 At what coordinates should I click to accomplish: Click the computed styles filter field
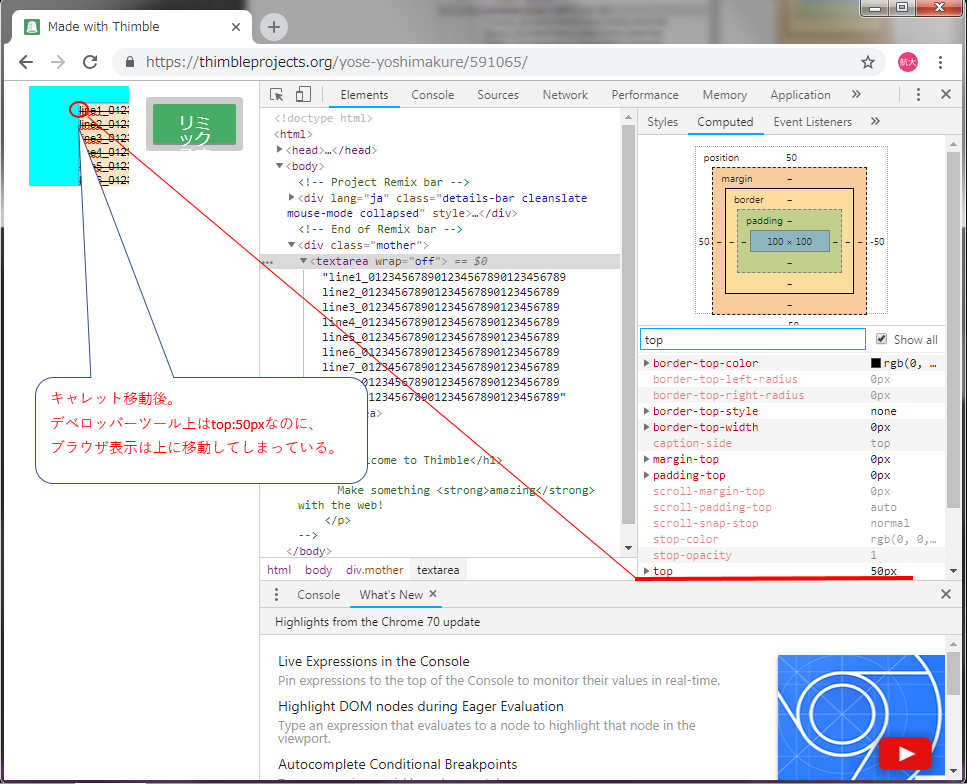(x=752, y=340)
